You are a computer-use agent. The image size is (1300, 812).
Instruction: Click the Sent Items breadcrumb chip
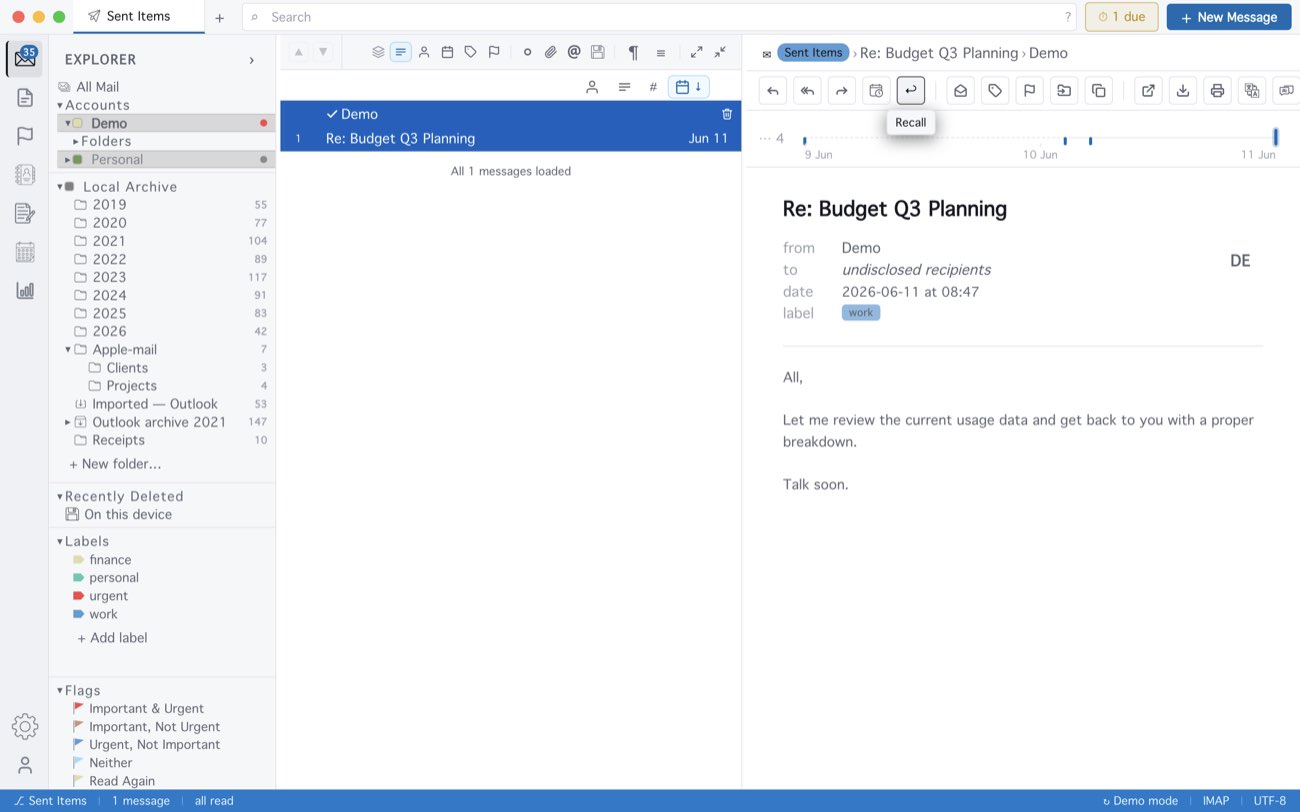click(813, 53)
